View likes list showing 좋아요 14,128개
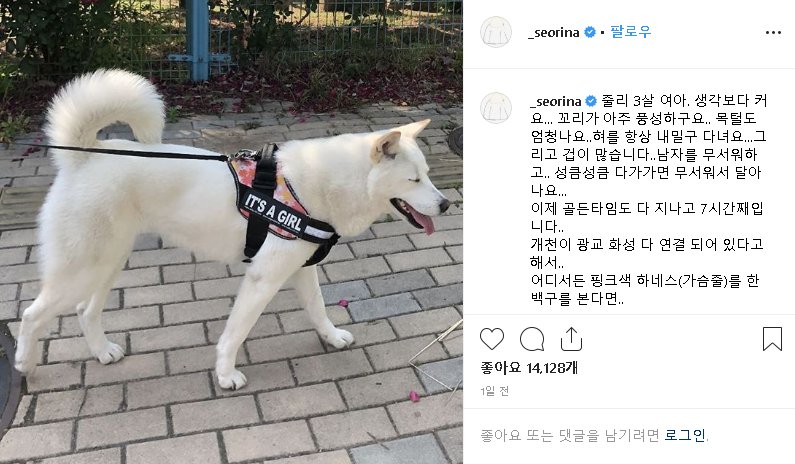This screenshot has width=795, height=464. [x=529, y=367]
